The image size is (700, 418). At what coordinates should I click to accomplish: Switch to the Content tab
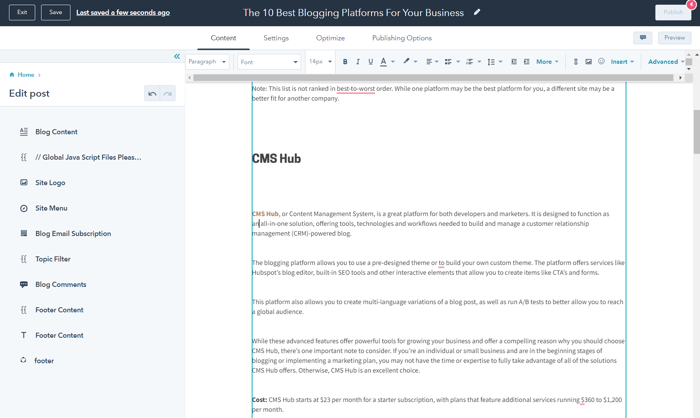223,38
